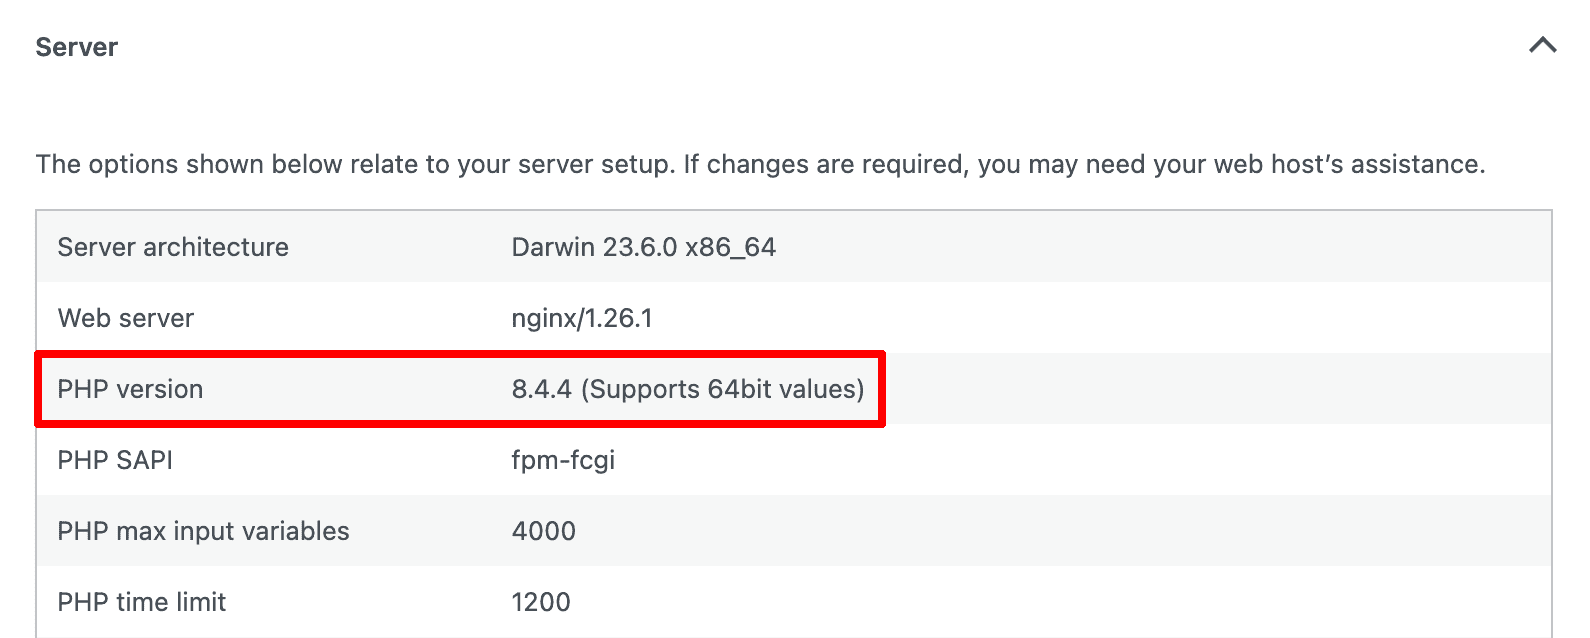Select the PHP version label
1590x638 pixels.
(130, 389)
